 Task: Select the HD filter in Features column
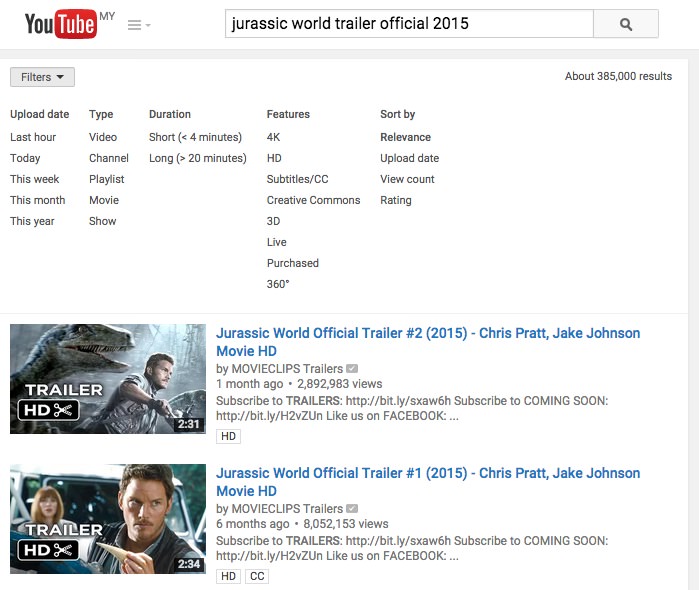pyautogui.click(x=274, y=158)
